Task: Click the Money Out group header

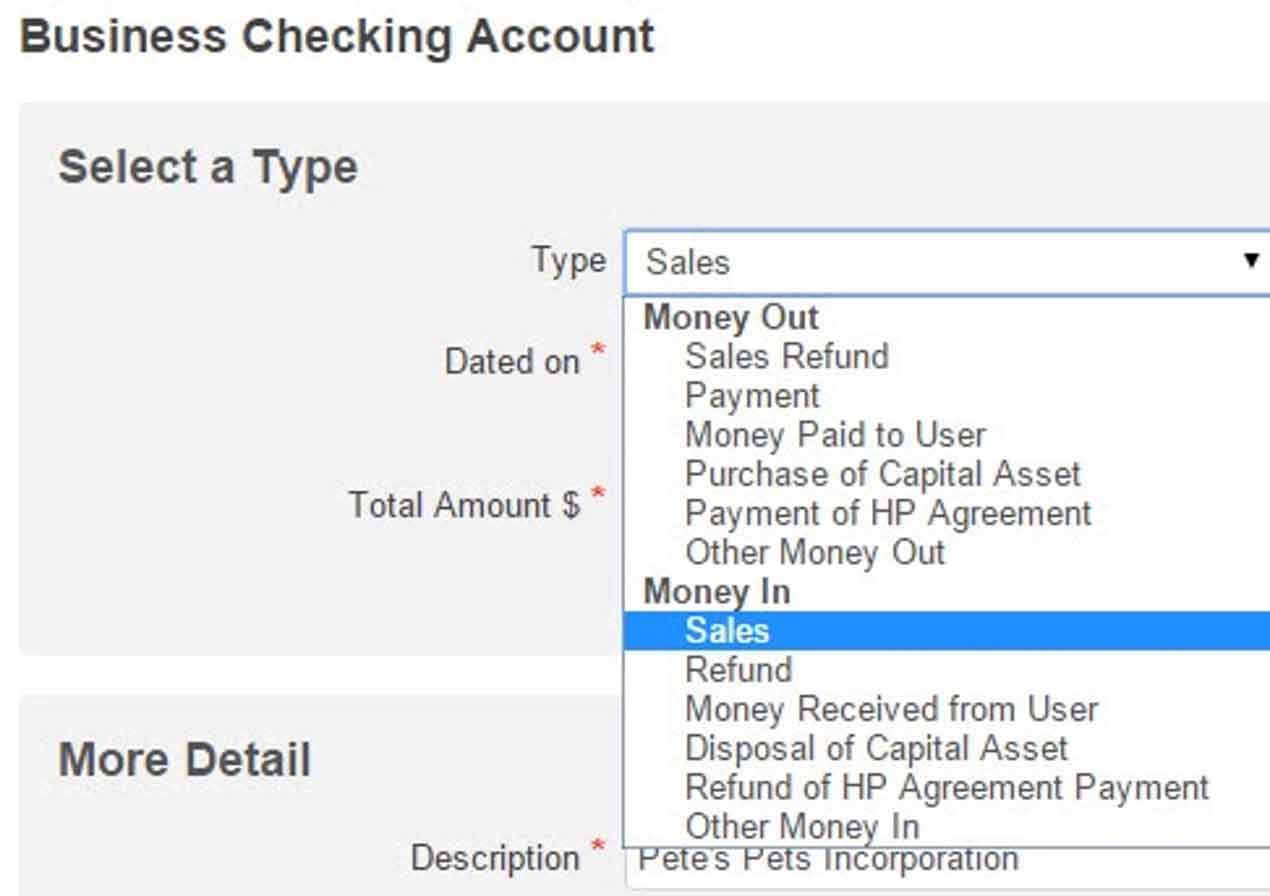Action: tap(731, 318)
